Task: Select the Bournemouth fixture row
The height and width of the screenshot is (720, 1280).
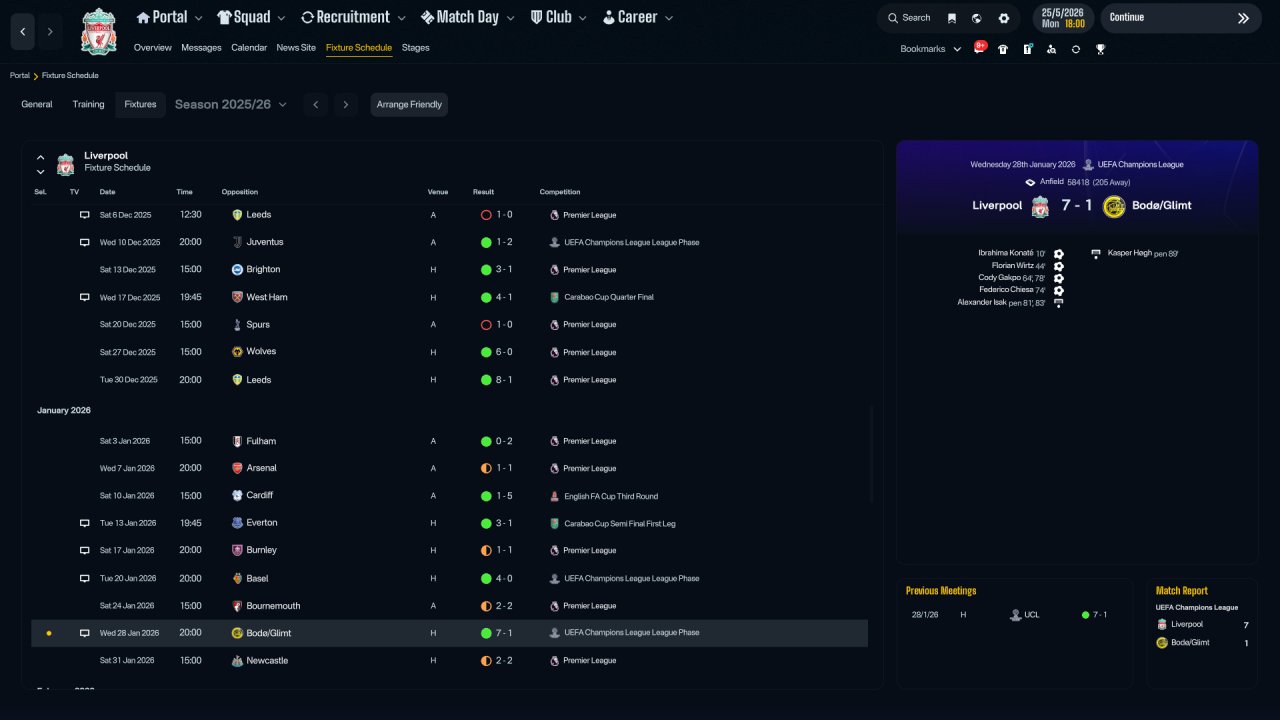Action: 450,606
